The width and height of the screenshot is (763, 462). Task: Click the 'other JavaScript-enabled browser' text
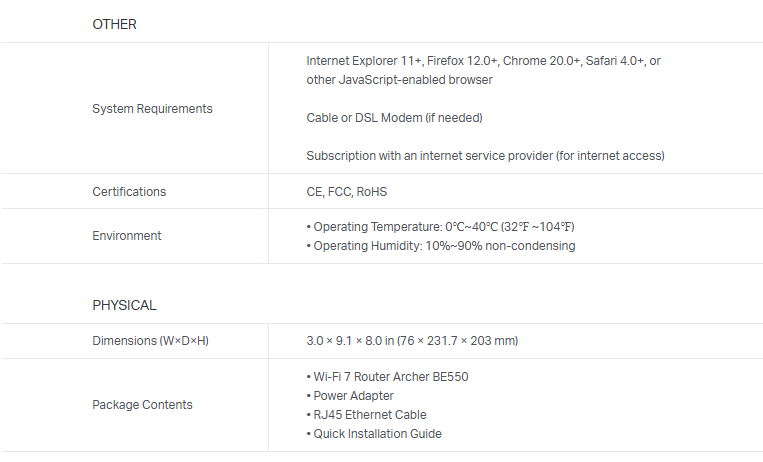click(399, 80)
